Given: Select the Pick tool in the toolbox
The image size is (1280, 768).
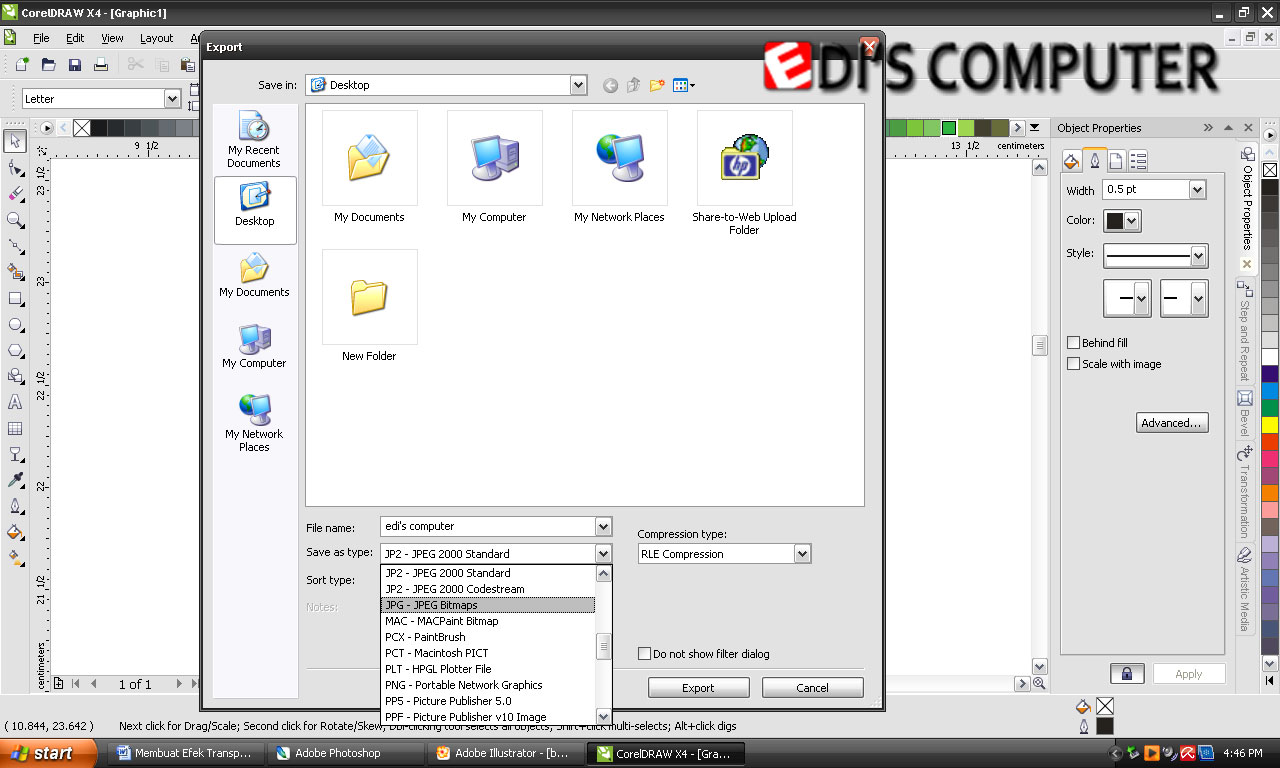Looking at the screenshot, I should (15, 141).
